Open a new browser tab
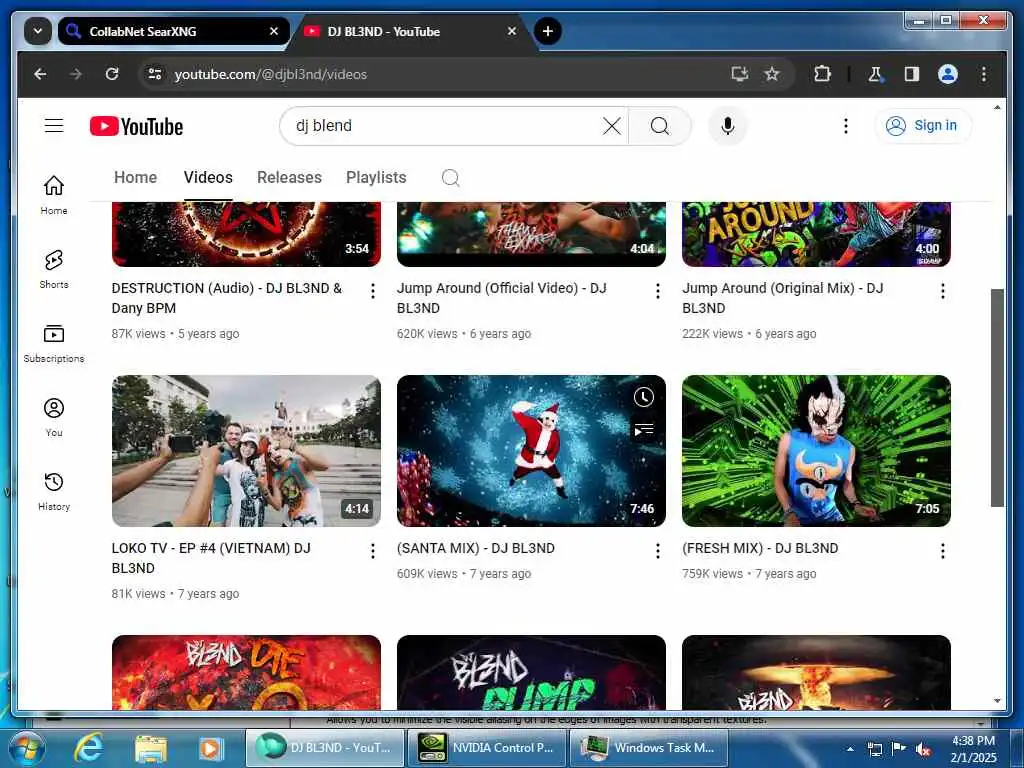The height and width of the screenshot is (768, 1024). click(547, 31)
